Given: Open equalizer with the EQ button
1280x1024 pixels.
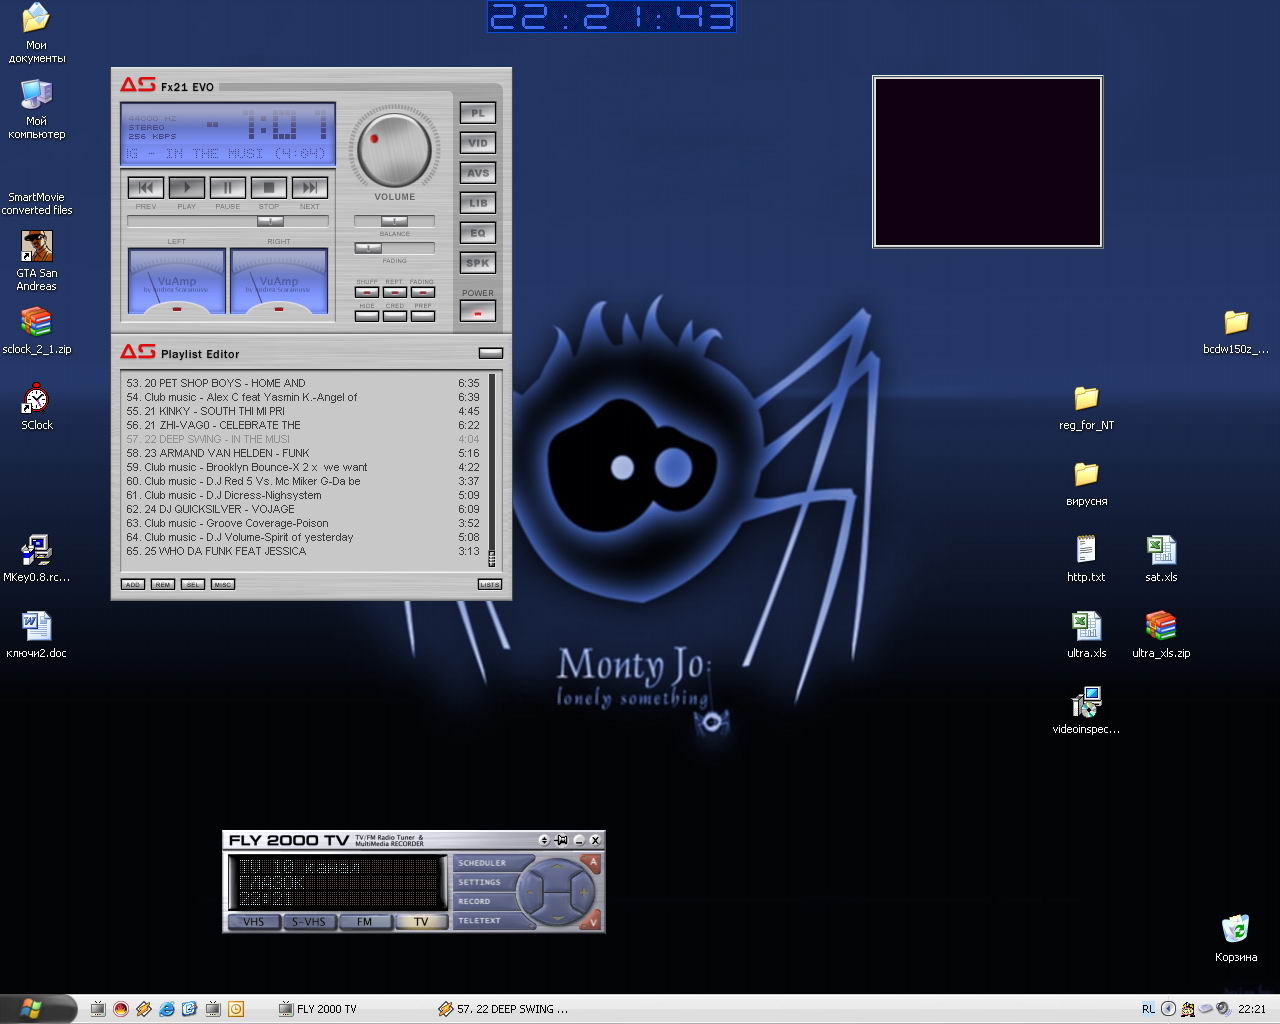Looking at the screenshot, I should pyautogui.click(x=478, y=233).
